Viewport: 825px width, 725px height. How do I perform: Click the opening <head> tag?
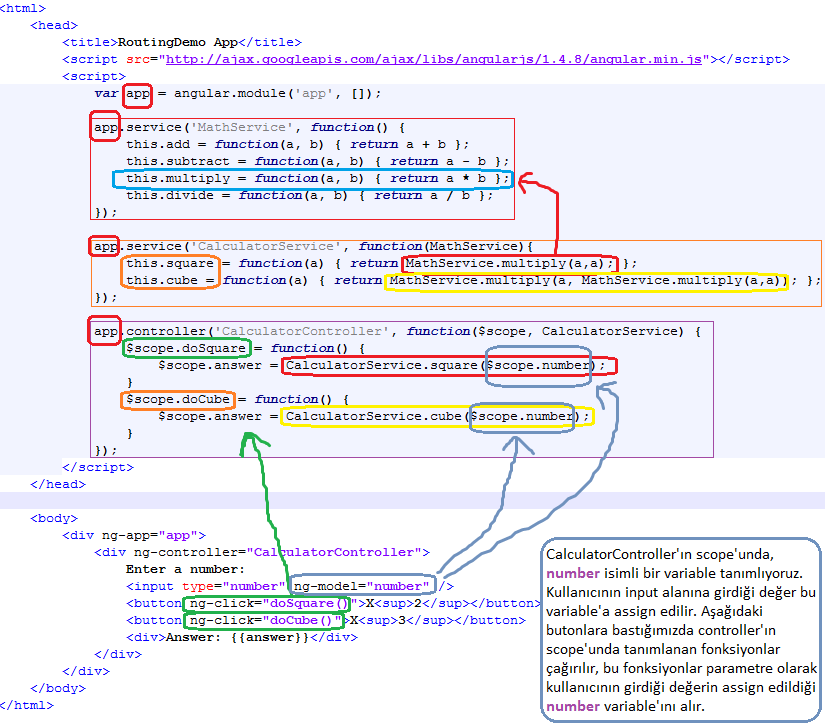pyautogui.click(x=54, y=25)
